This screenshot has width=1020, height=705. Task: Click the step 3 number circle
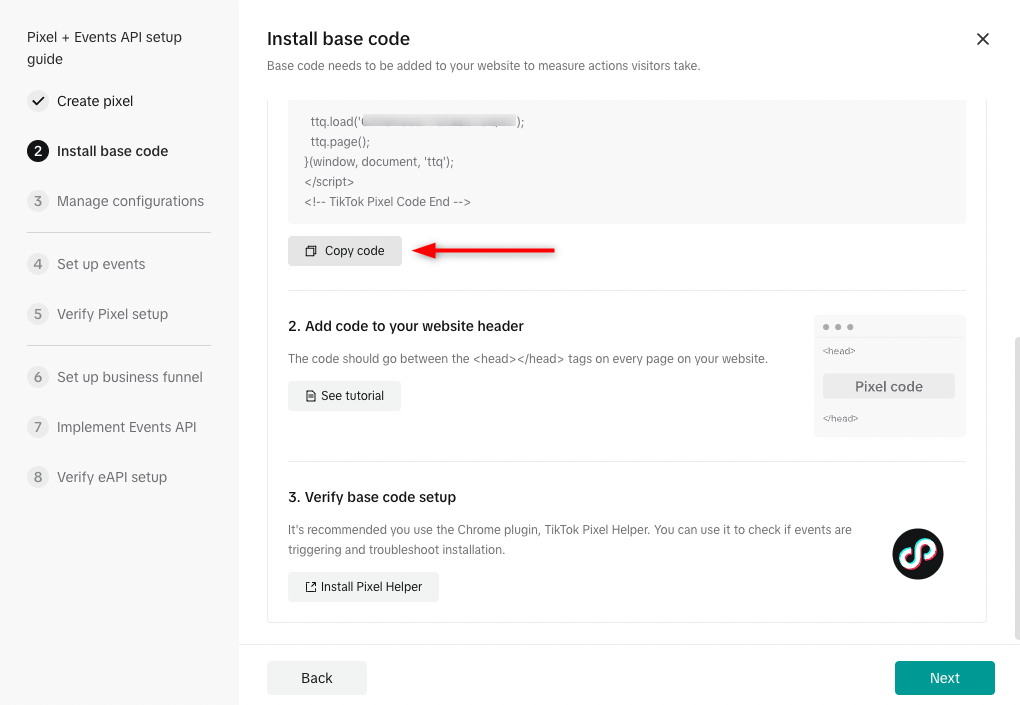[38, 201]
